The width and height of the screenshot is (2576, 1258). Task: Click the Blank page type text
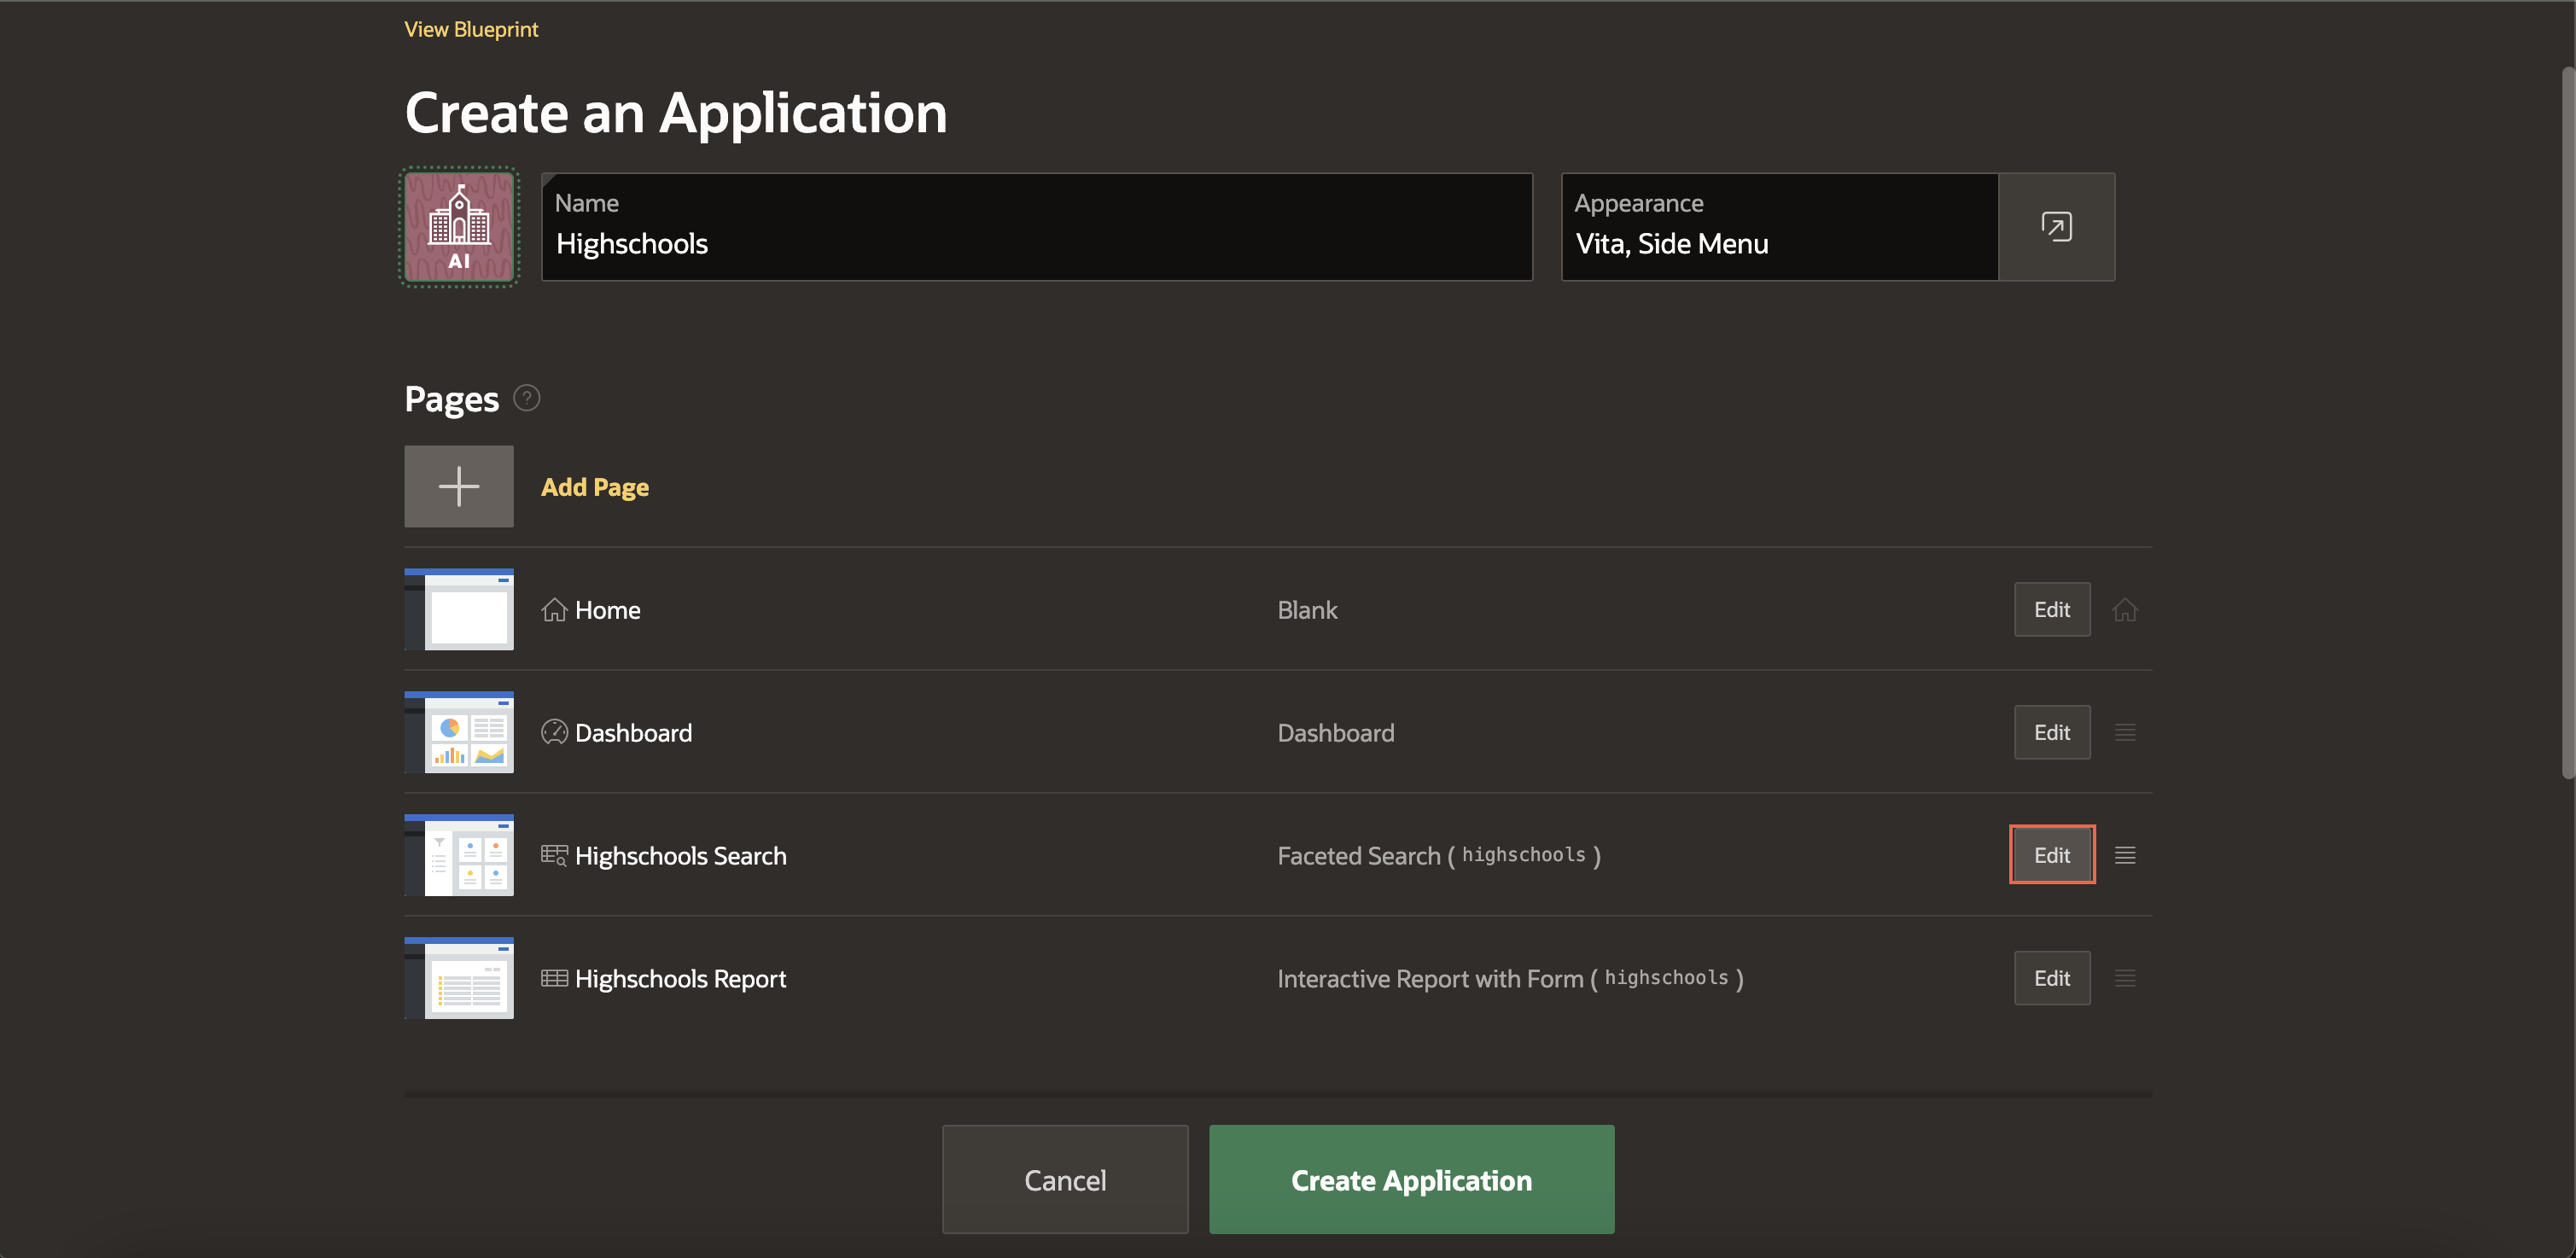tap(1307, 610)
